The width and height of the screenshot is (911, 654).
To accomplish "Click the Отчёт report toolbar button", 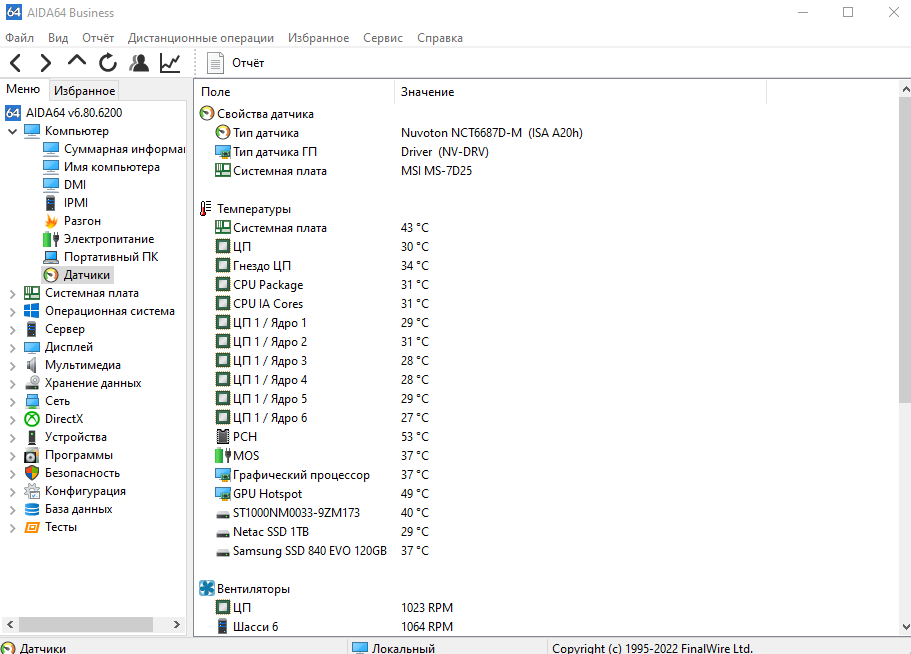I will tap(236, 63).
